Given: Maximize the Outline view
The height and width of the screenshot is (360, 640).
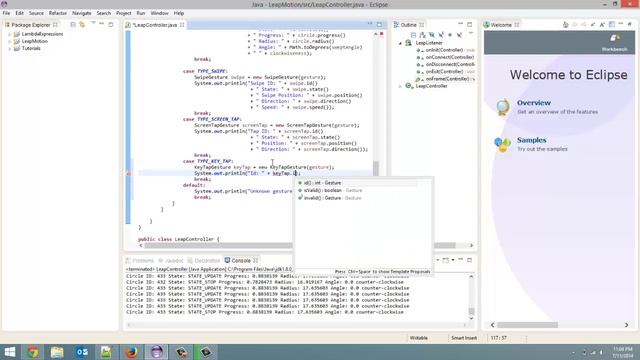Looking at the screenshot, I should pyautogui.click(x=469, y=24).
